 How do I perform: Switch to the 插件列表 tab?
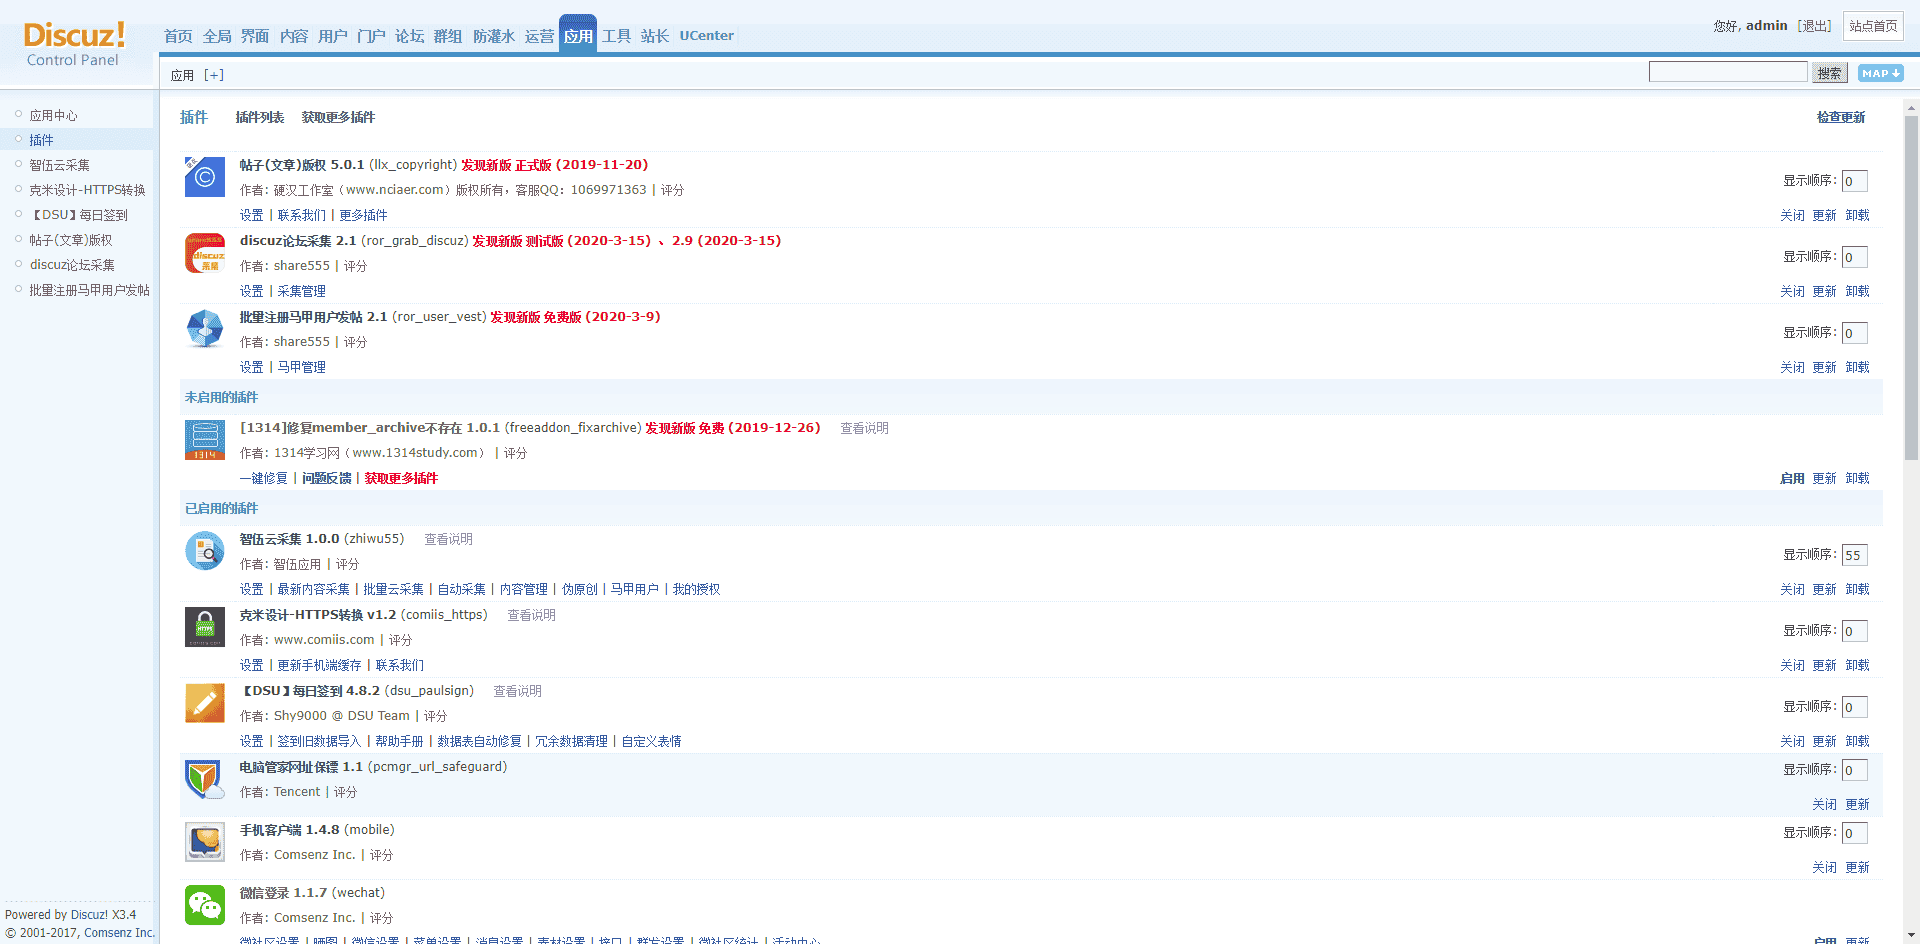[260, 118]
